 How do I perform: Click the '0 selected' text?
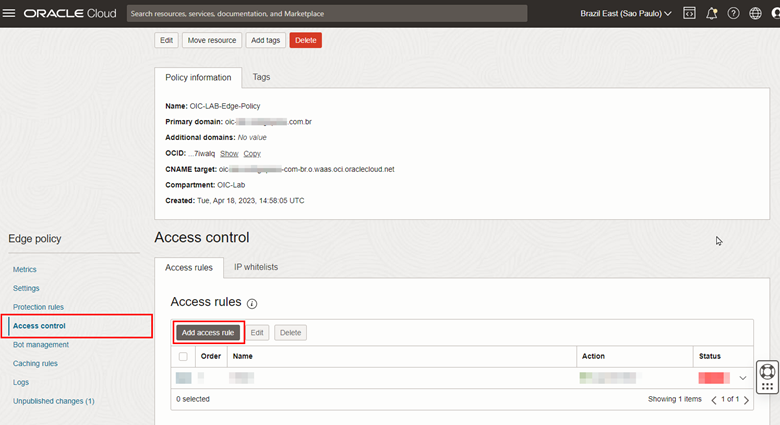(x=193, y=399)
